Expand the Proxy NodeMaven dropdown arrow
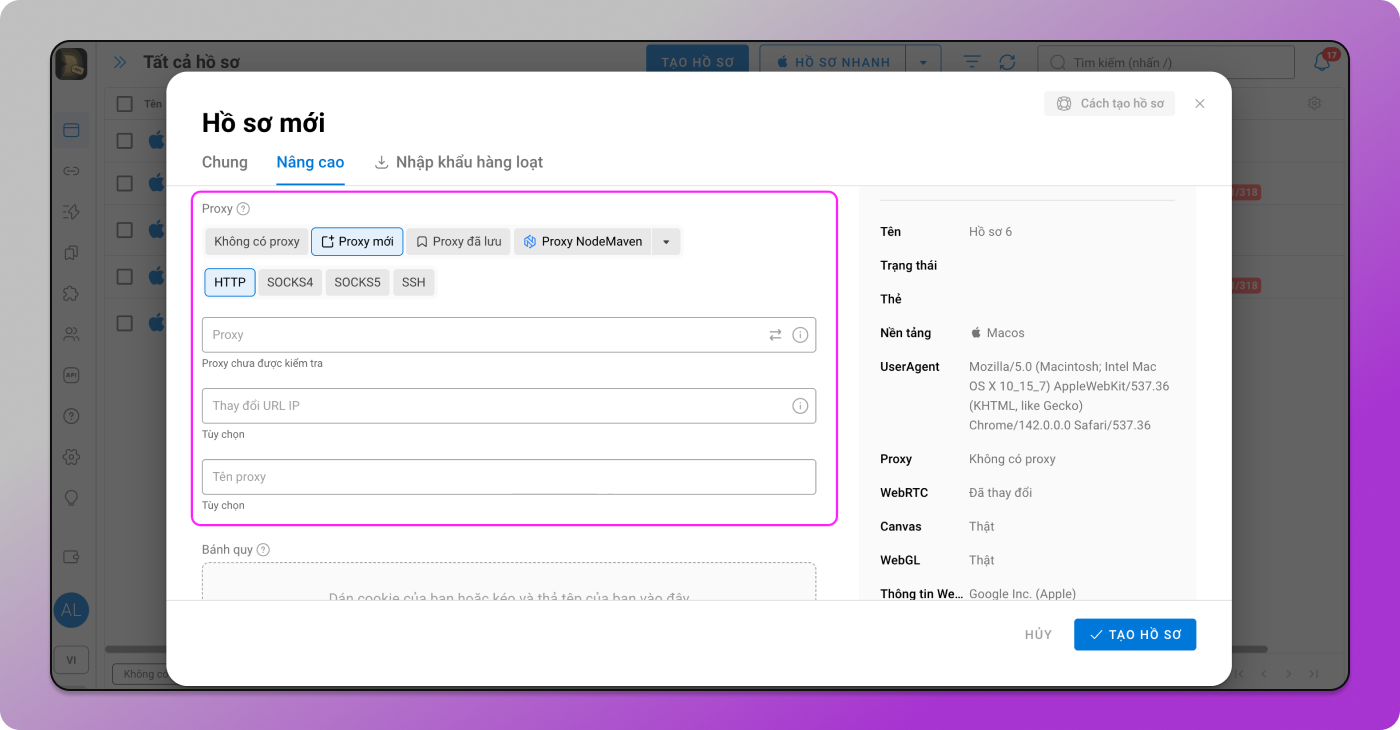Image resolution: width=1400 pixels, height=730 pixels. [x=666, y=242]
